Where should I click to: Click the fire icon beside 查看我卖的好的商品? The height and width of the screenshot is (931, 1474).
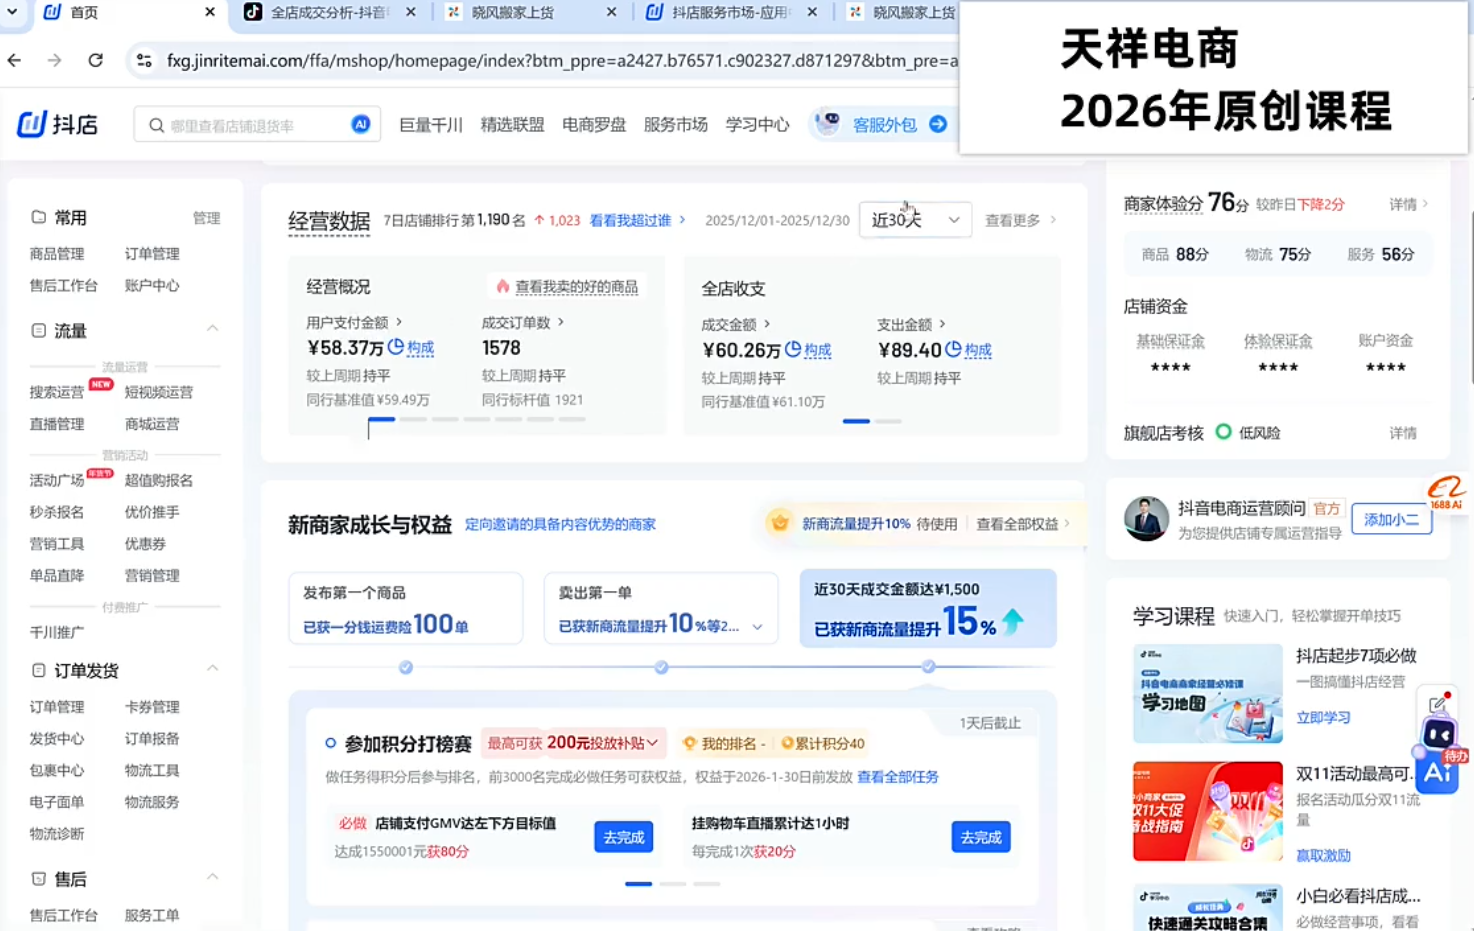tap(503, 285)
